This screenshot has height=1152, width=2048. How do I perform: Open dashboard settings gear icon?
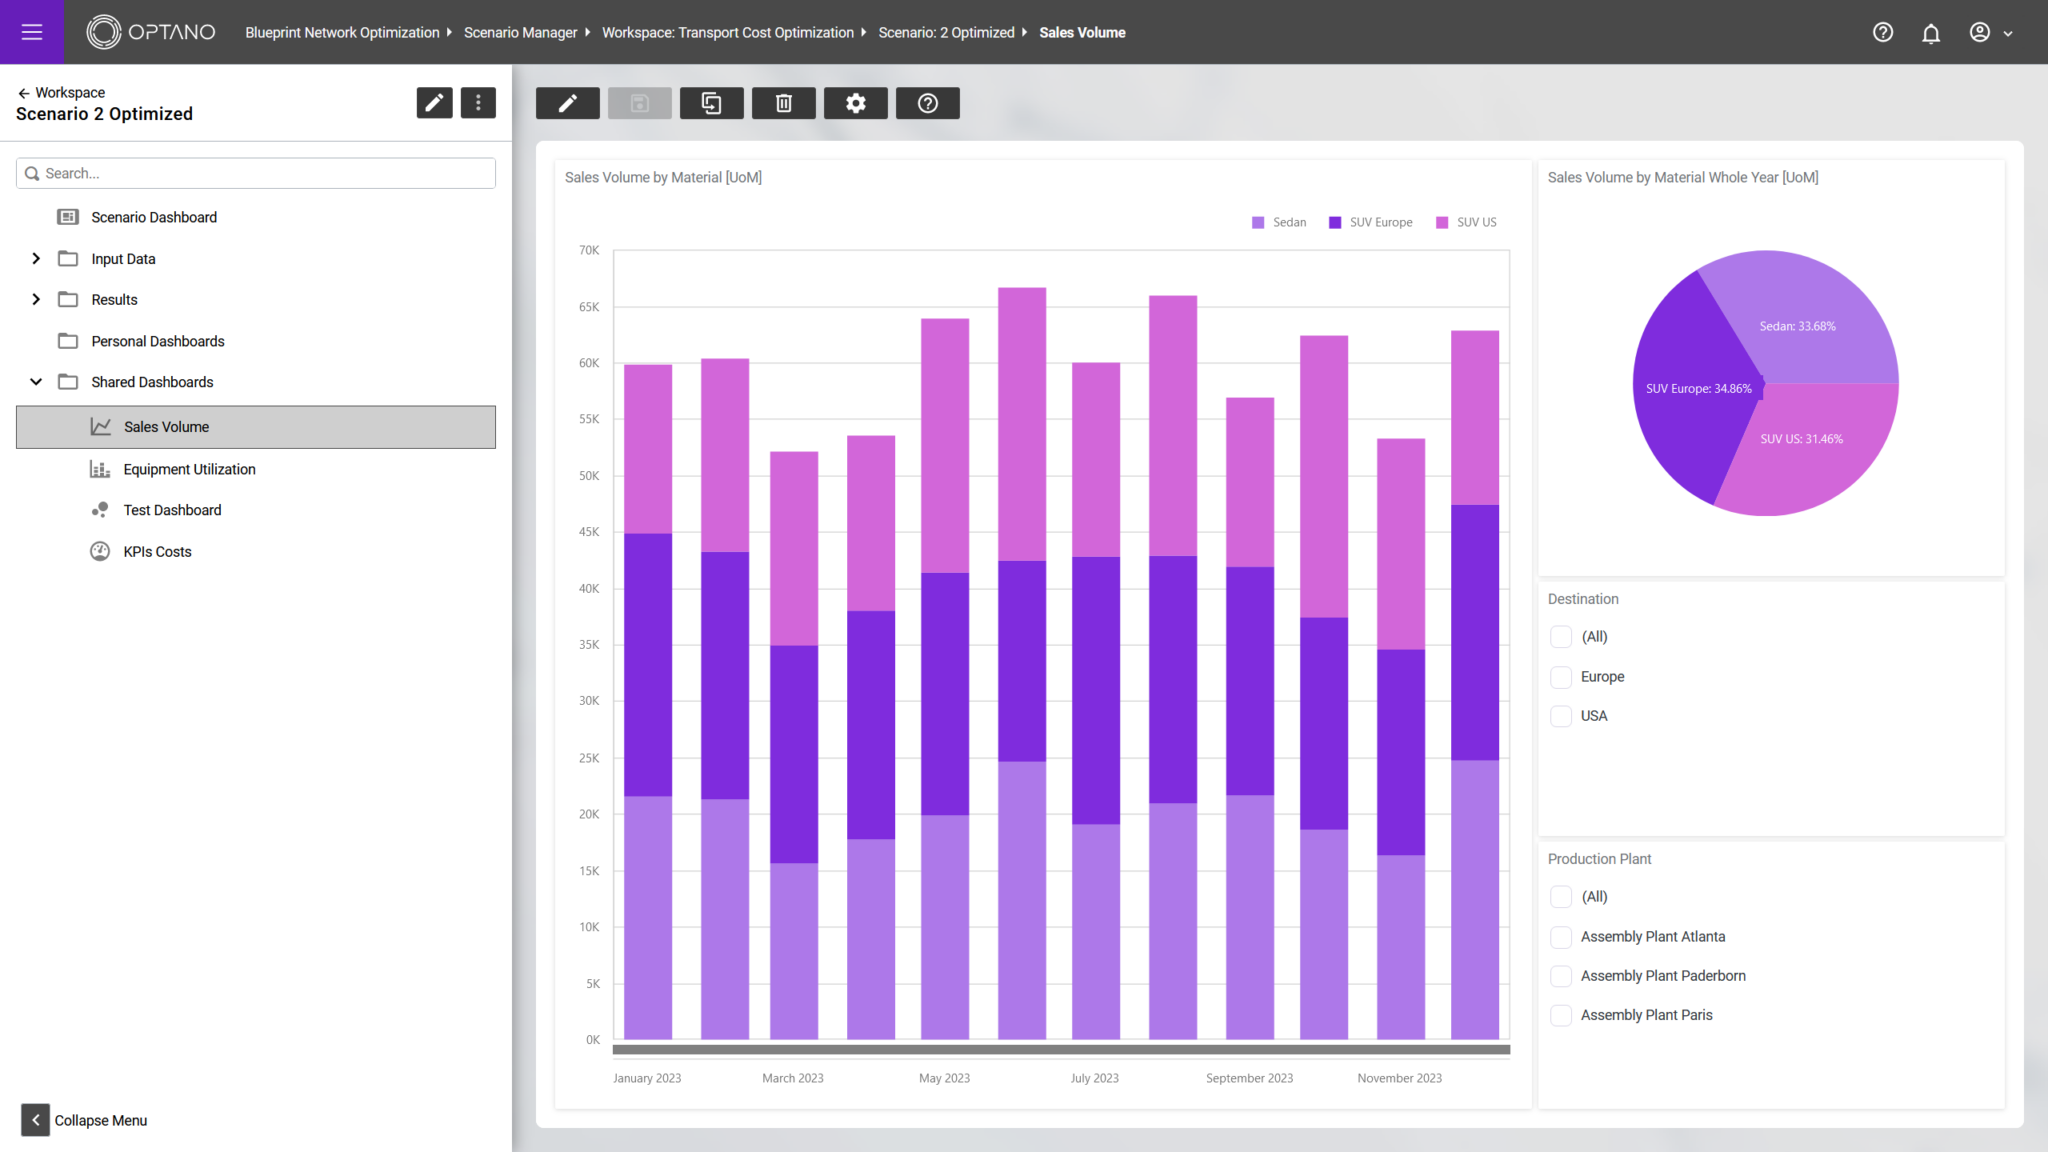pyautogui.click(x=855, y=103)
